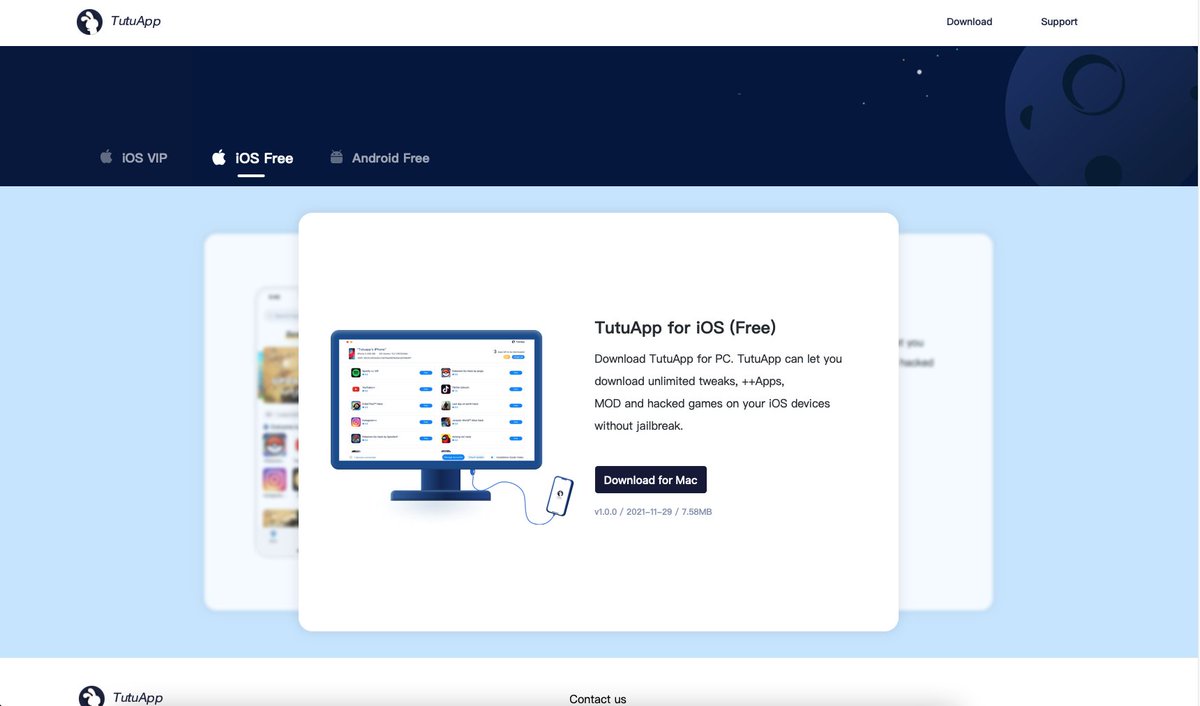1200x706 pixels.
Task: Click the header TutuApp brand name text
Action: coord(136,21)
